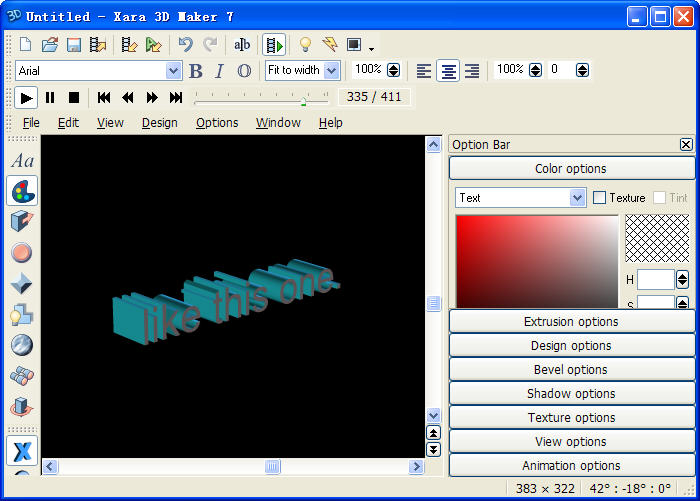Expand the Text color target dropdown
This screenshot has width=700, height=501.
577,198
